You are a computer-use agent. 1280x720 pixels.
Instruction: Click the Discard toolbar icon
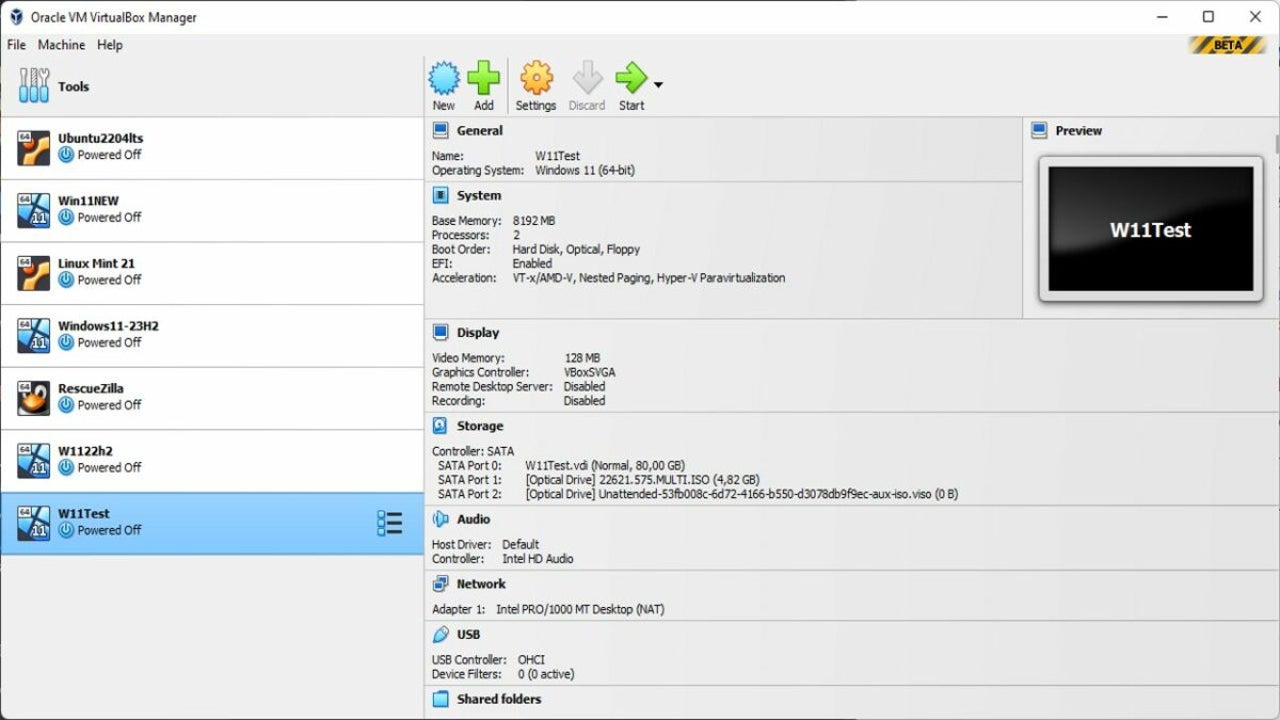[588, 78]
